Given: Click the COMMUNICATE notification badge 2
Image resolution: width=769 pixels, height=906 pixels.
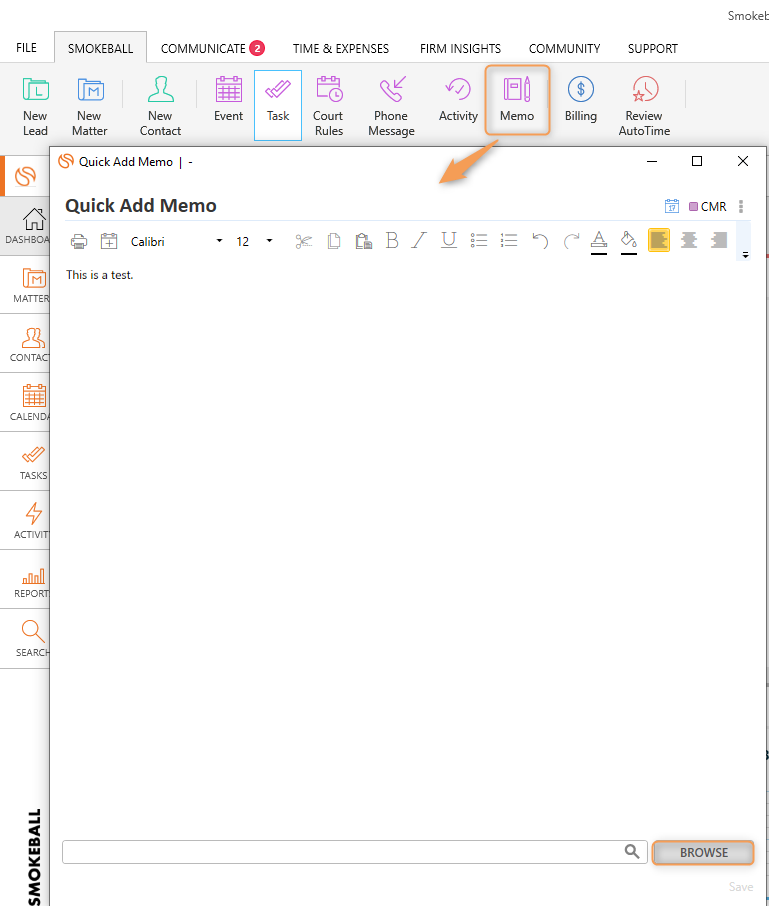Looking at the screenshot, I should (x=257, y=48).
